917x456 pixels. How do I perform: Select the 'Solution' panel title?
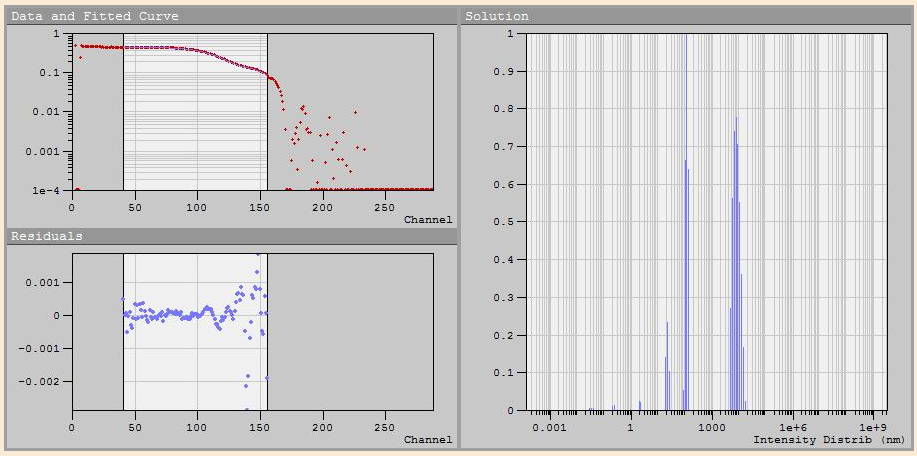(x=497, y=16)
